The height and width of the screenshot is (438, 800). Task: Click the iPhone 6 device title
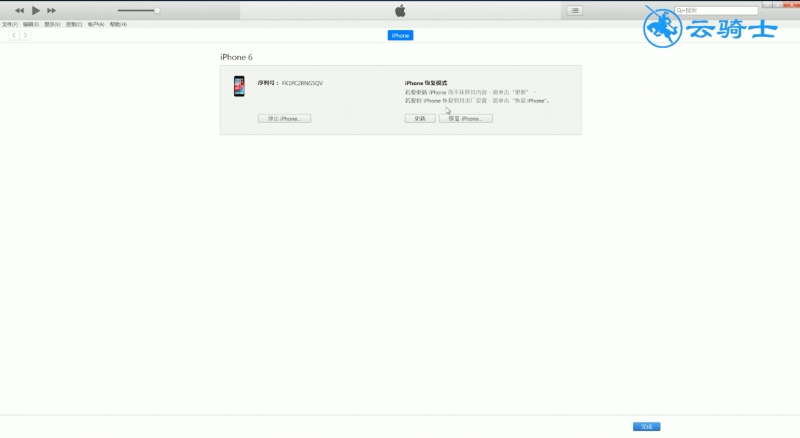click(x=236, y=57)
